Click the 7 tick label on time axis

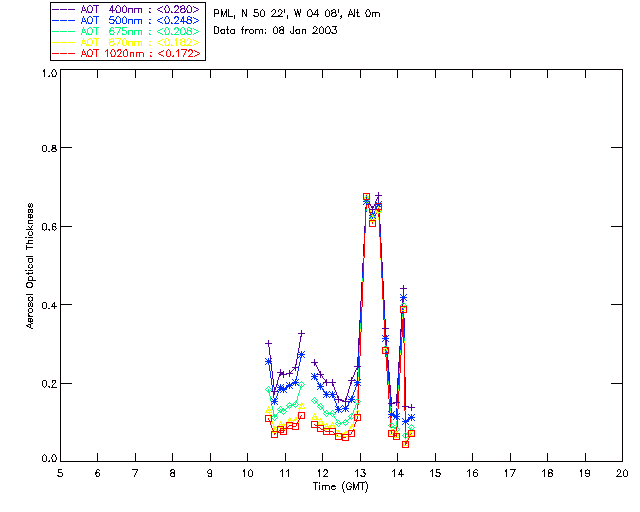pyautogui.click(x=135, y=473)
